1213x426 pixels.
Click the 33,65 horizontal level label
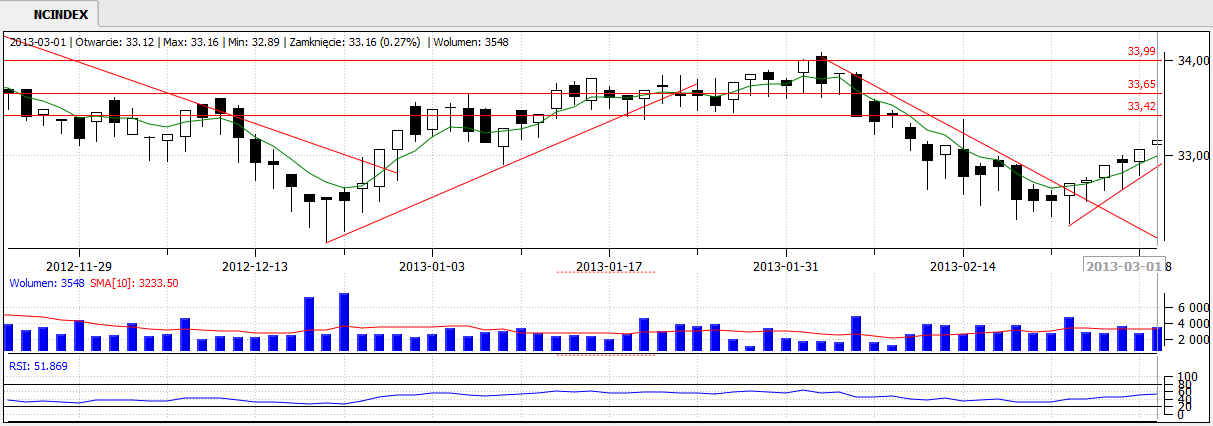coord(1141,84)
